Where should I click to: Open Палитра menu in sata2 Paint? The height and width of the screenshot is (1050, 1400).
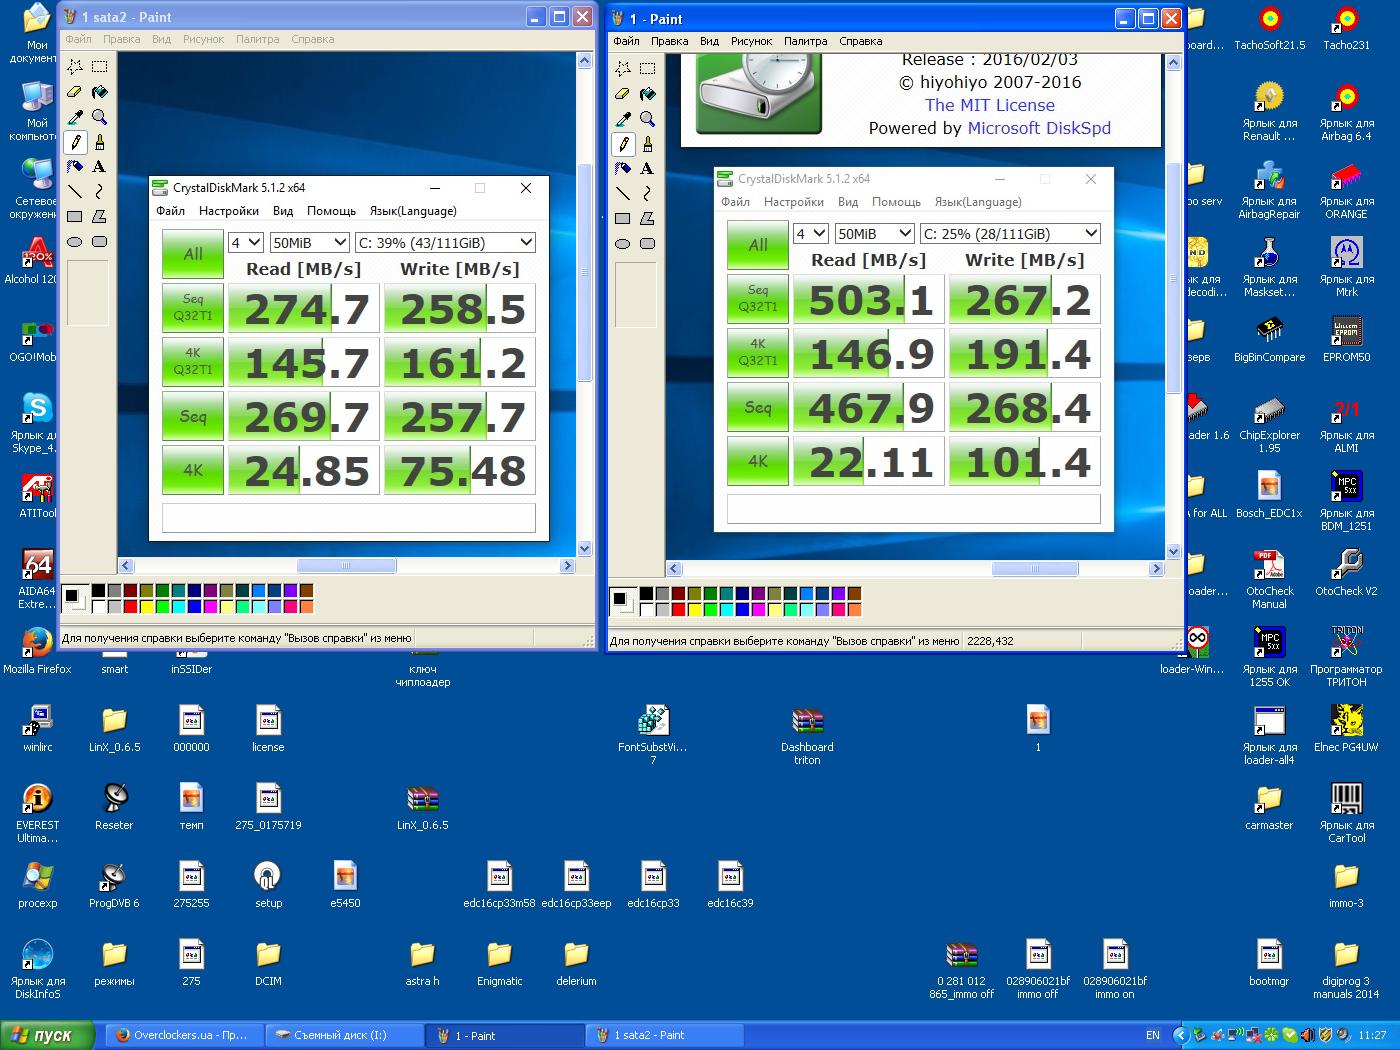click(x=258, y=40)
